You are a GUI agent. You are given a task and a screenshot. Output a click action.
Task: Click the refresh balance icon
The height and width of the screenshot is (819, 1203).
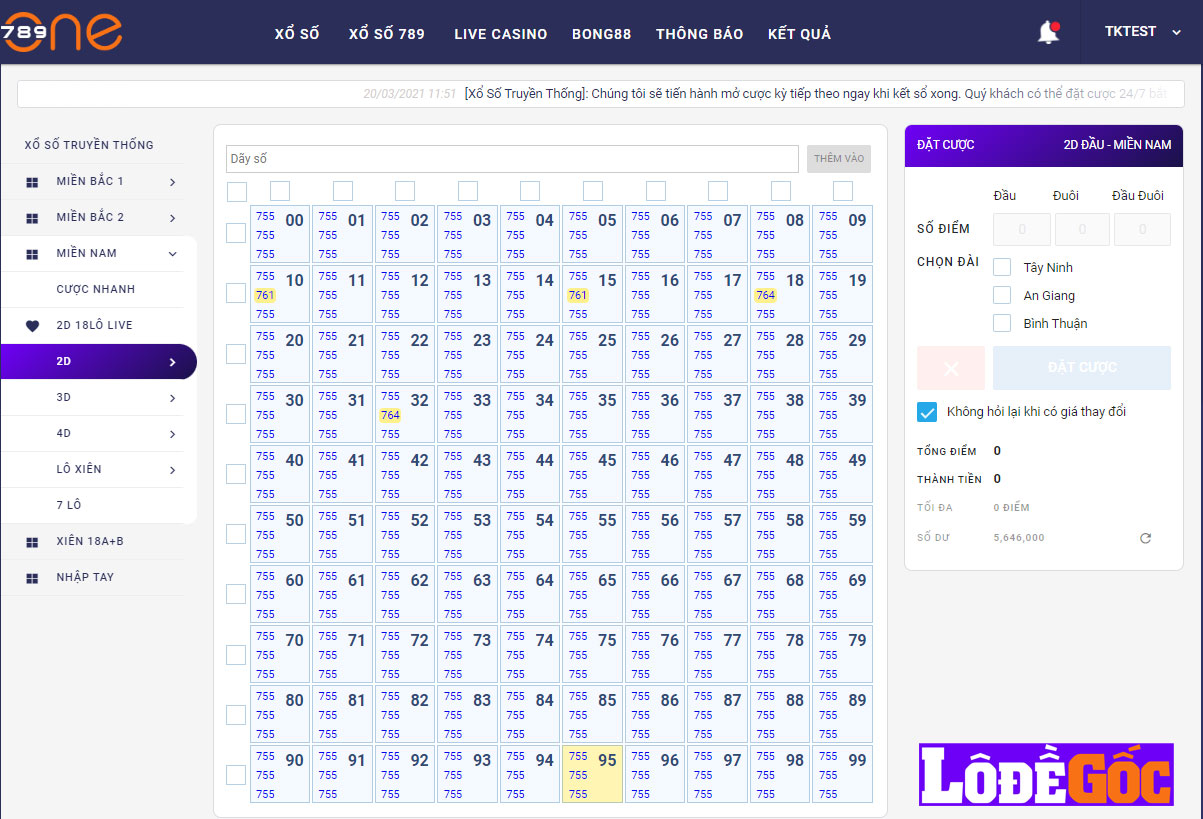pyautogui.click(x=1145, y=538)
